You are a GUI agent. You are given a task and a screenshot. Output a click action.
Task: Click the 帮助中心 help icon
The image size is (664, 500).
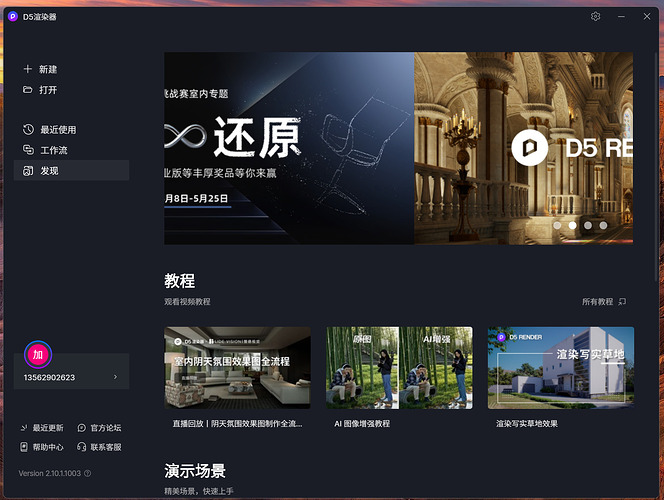(x=24, y=447)
